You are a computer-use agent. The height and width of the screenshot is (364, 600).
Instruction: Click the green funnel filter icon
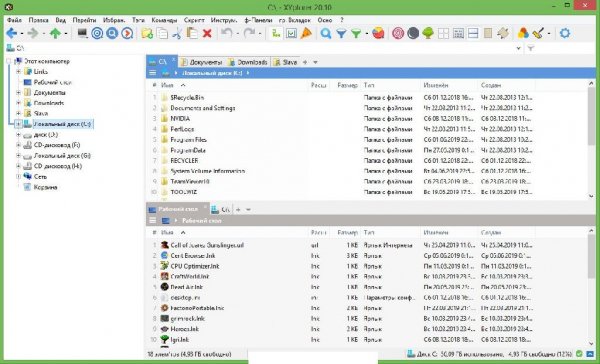(356, 34)
